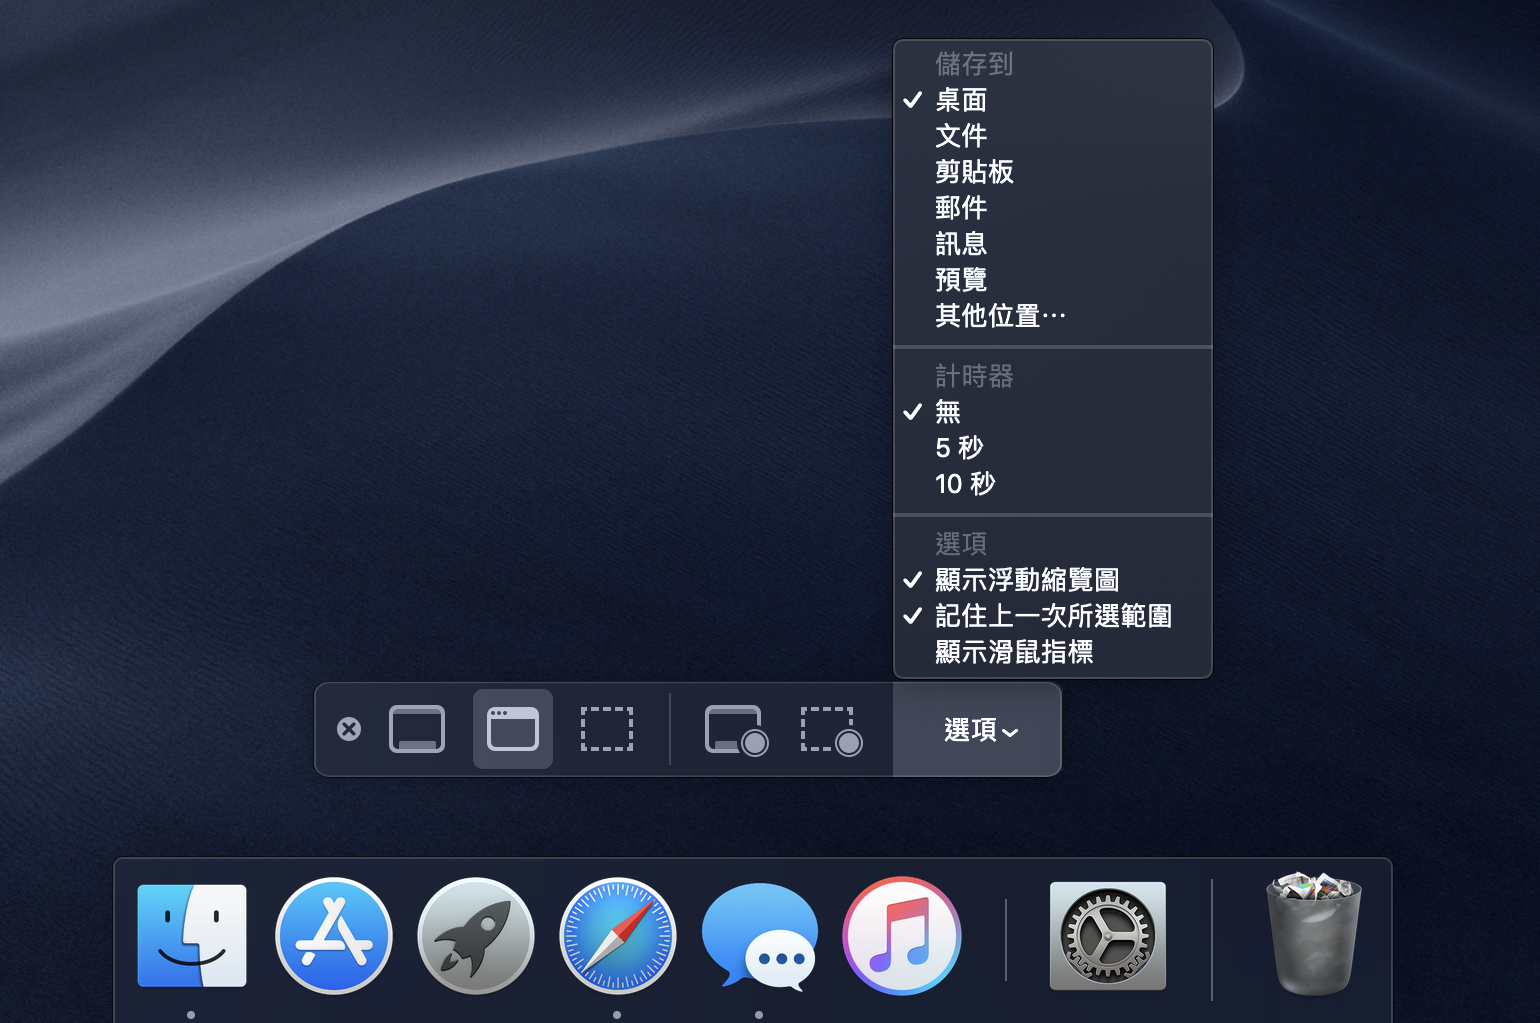Viewport: 1540px width, 1023px height.
Task: Open App Store from the Dock
Action: point(334,936)
